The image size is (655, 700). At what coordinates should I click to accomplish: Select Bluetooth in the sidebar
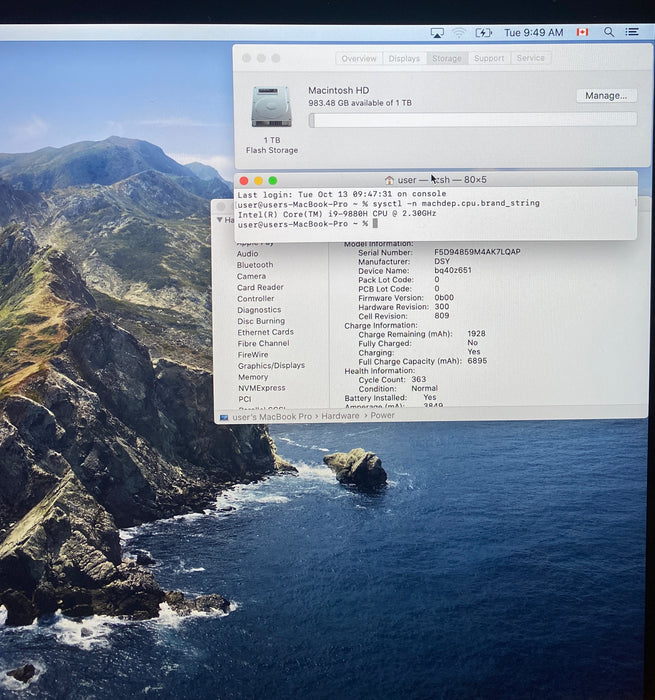tap(255, 265)
